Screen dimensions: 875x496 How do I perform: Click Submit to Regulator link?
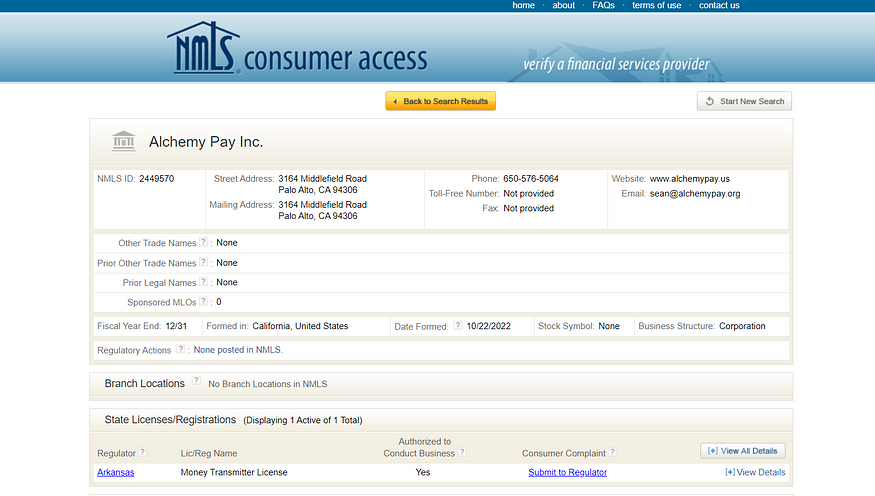click(568, 472)
